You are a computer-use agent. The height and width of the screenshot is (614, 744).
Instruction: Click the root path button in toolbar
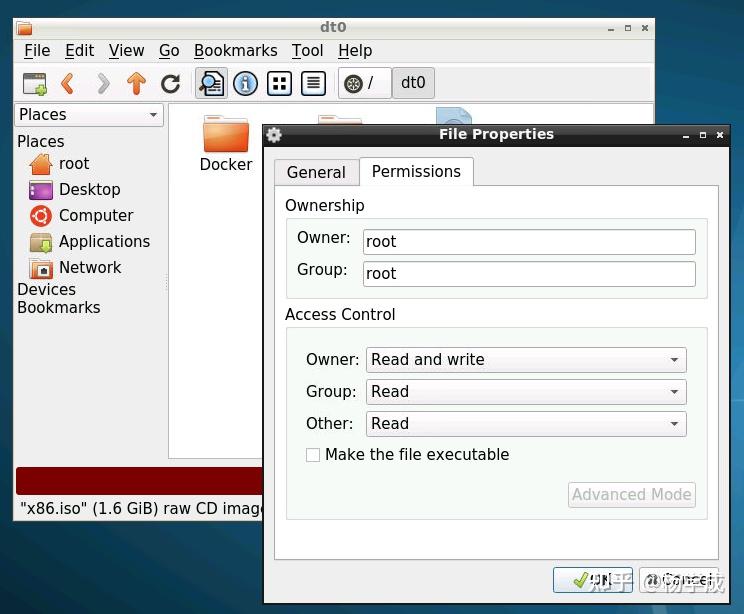(365, 83)
